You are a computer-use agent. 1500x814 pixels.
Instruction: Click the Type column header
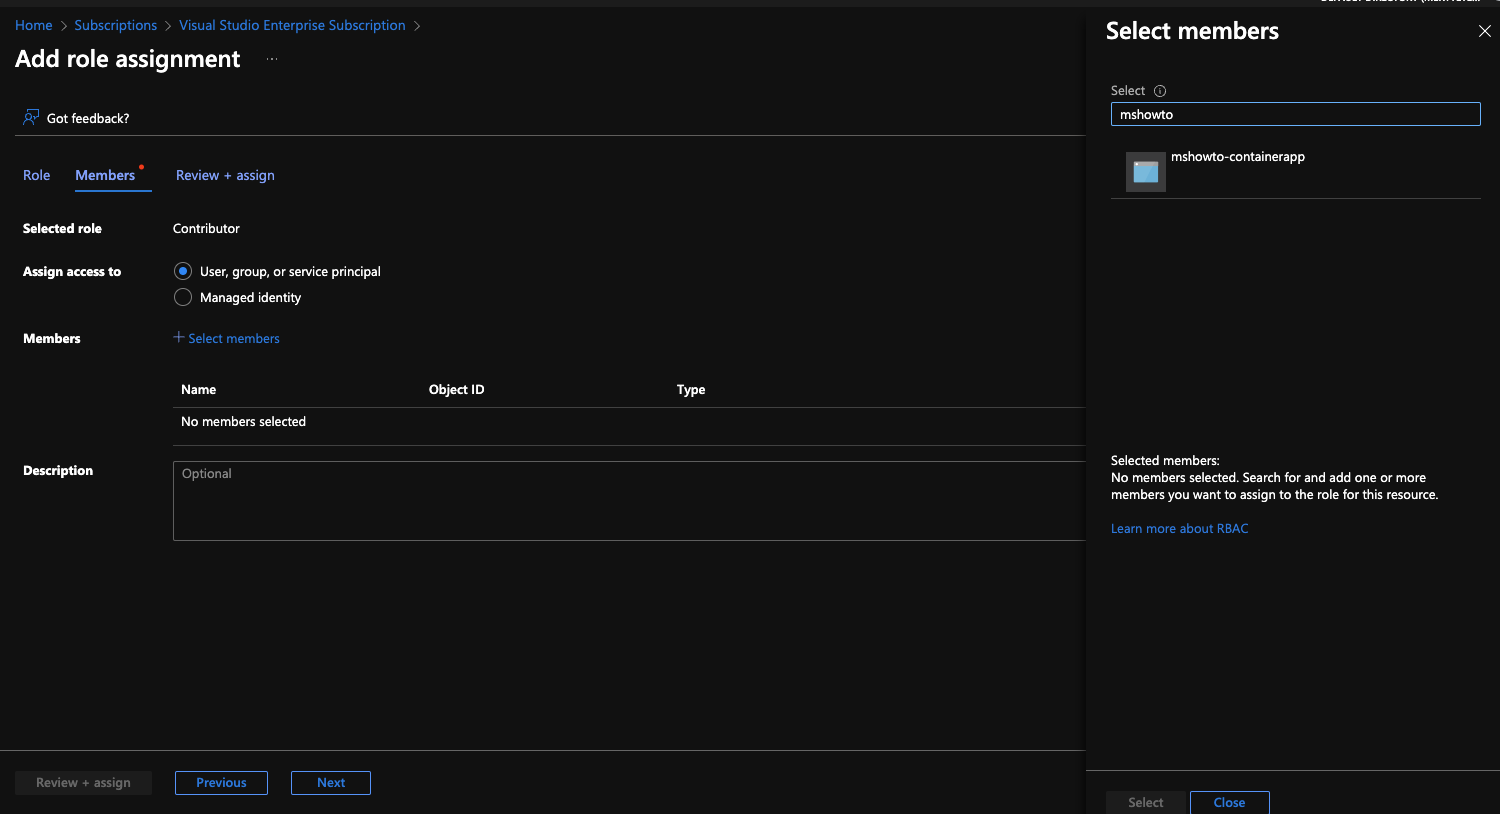click(691, 389)
